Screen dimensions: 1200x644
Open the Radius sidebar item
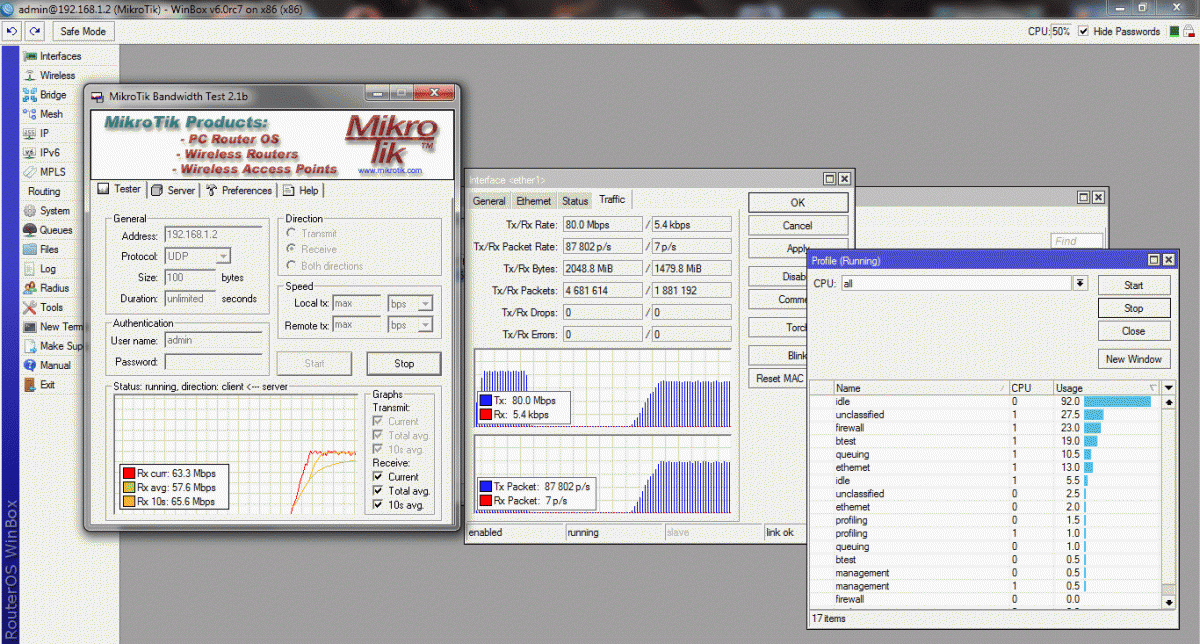pos(30,288)
